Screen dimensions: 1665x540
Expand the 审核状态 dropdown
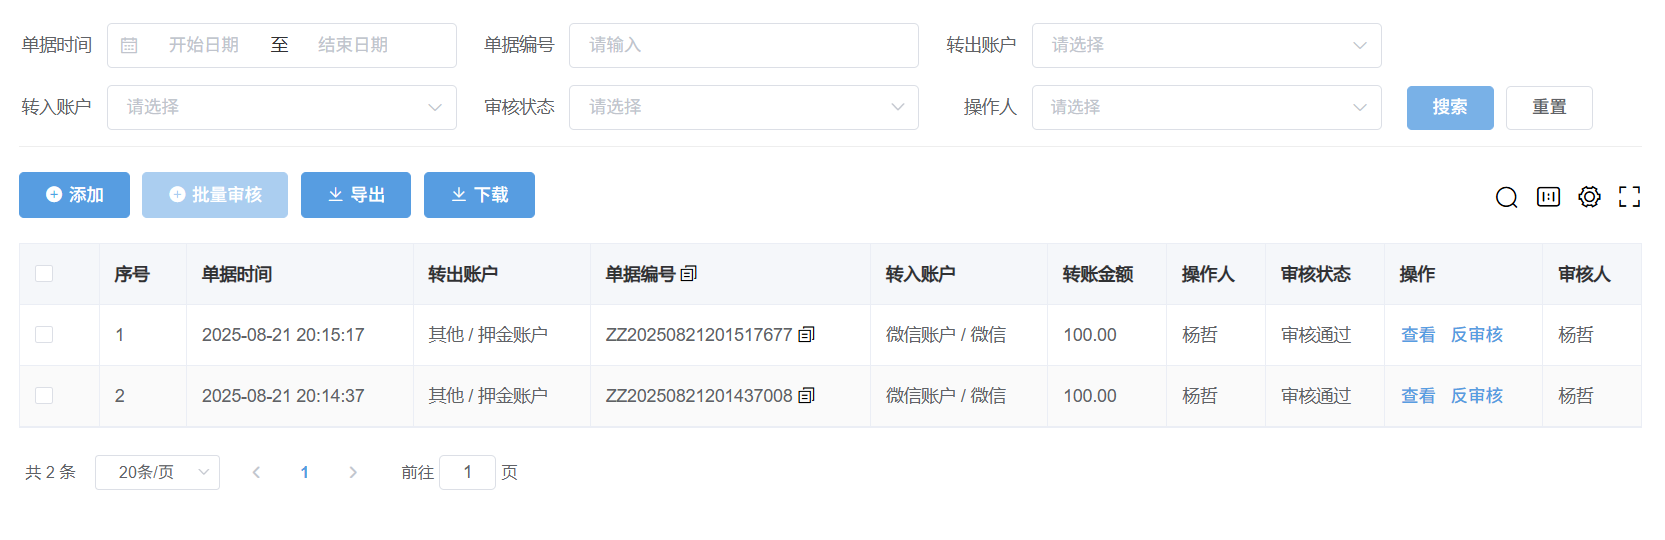(x=743, y=108)
